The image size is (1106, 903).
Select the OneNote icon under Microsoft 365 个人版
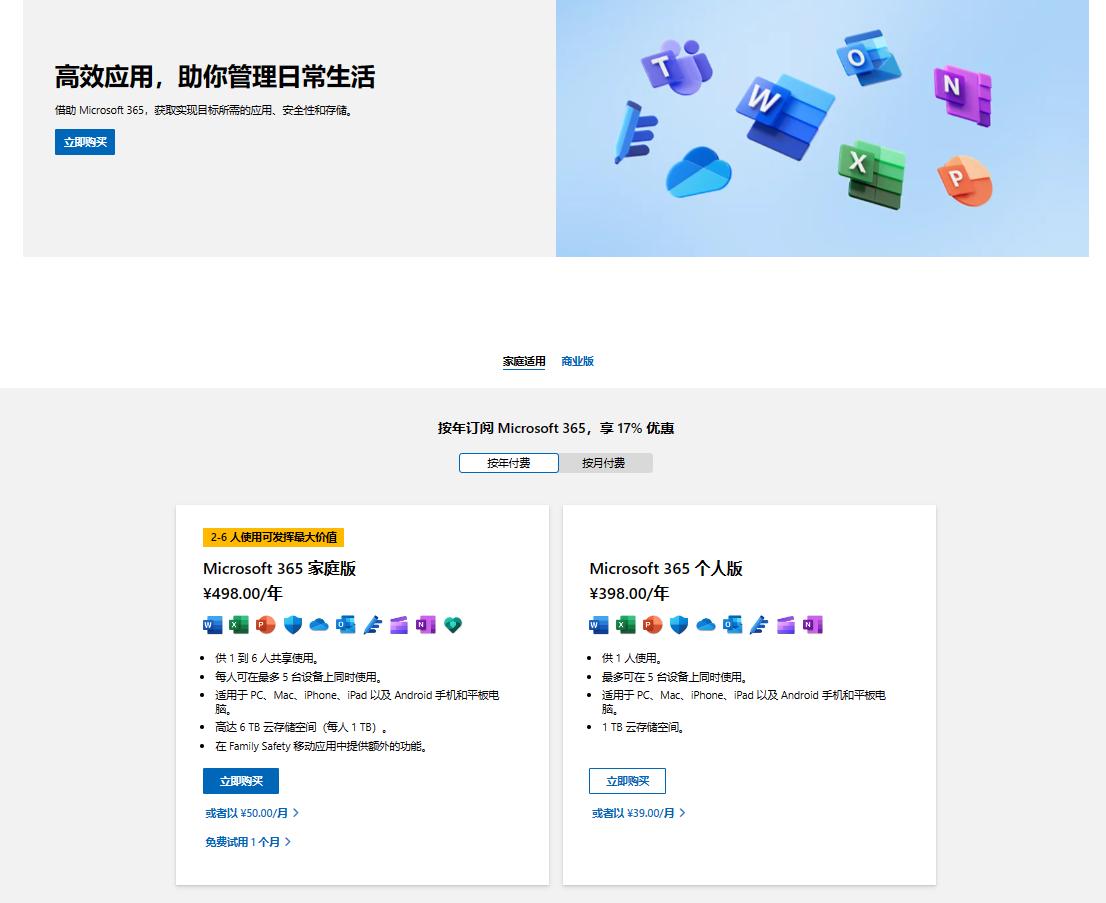coord(811,624)
